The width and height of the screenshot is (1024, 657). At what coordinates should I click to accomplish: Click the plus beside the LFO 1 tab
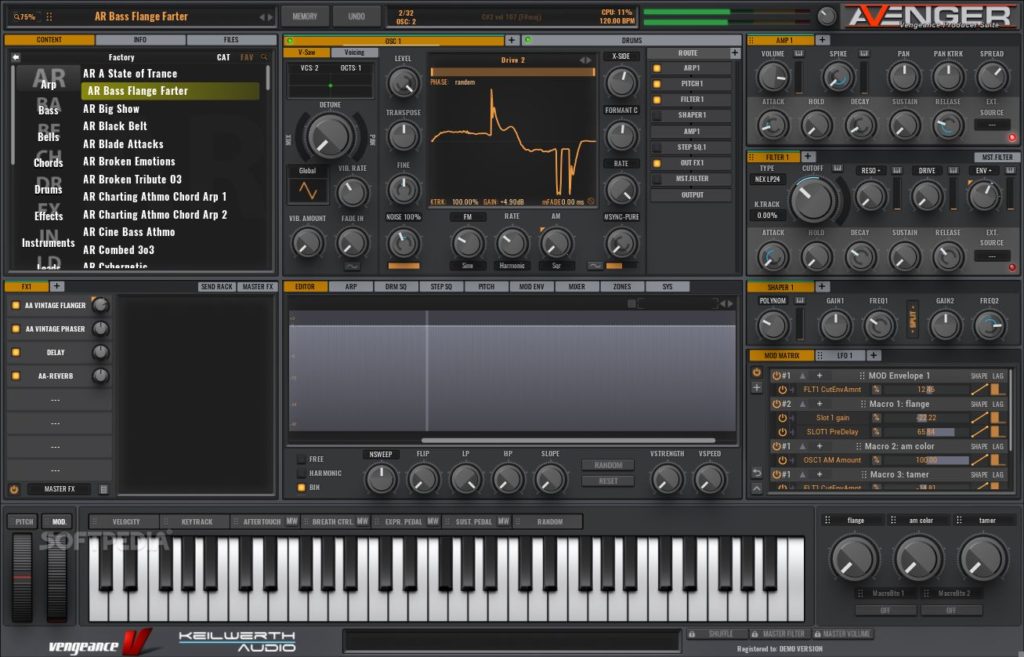(873, 355)
